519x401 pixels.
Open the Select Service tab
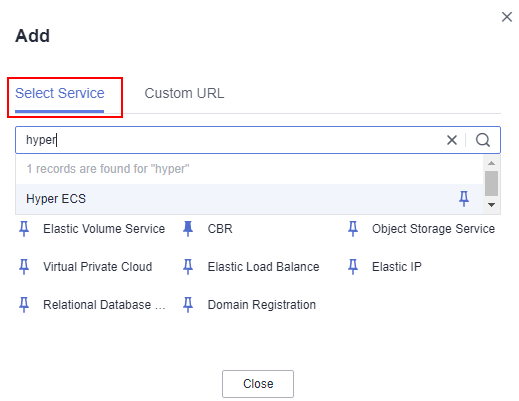click(x=60, y=93)
